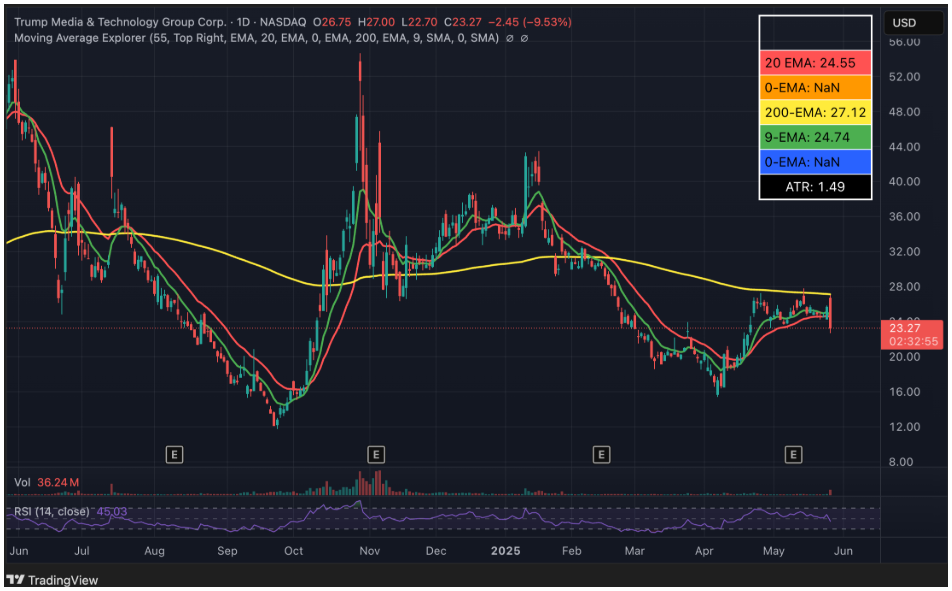Select the orange 0-EMA: NaN row
The height and width of the screenshot is (591, 952).
(815, 87)
